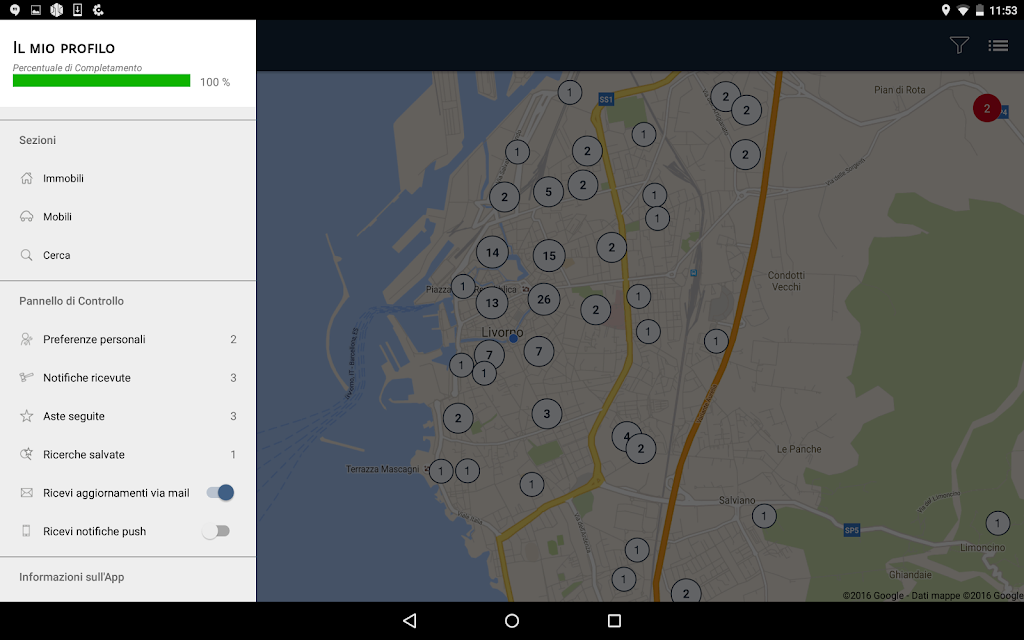Tap the Condotti Vecchi map label
Image resolution: width=1024 pixels, height=640 pixels.
point(786,281)
